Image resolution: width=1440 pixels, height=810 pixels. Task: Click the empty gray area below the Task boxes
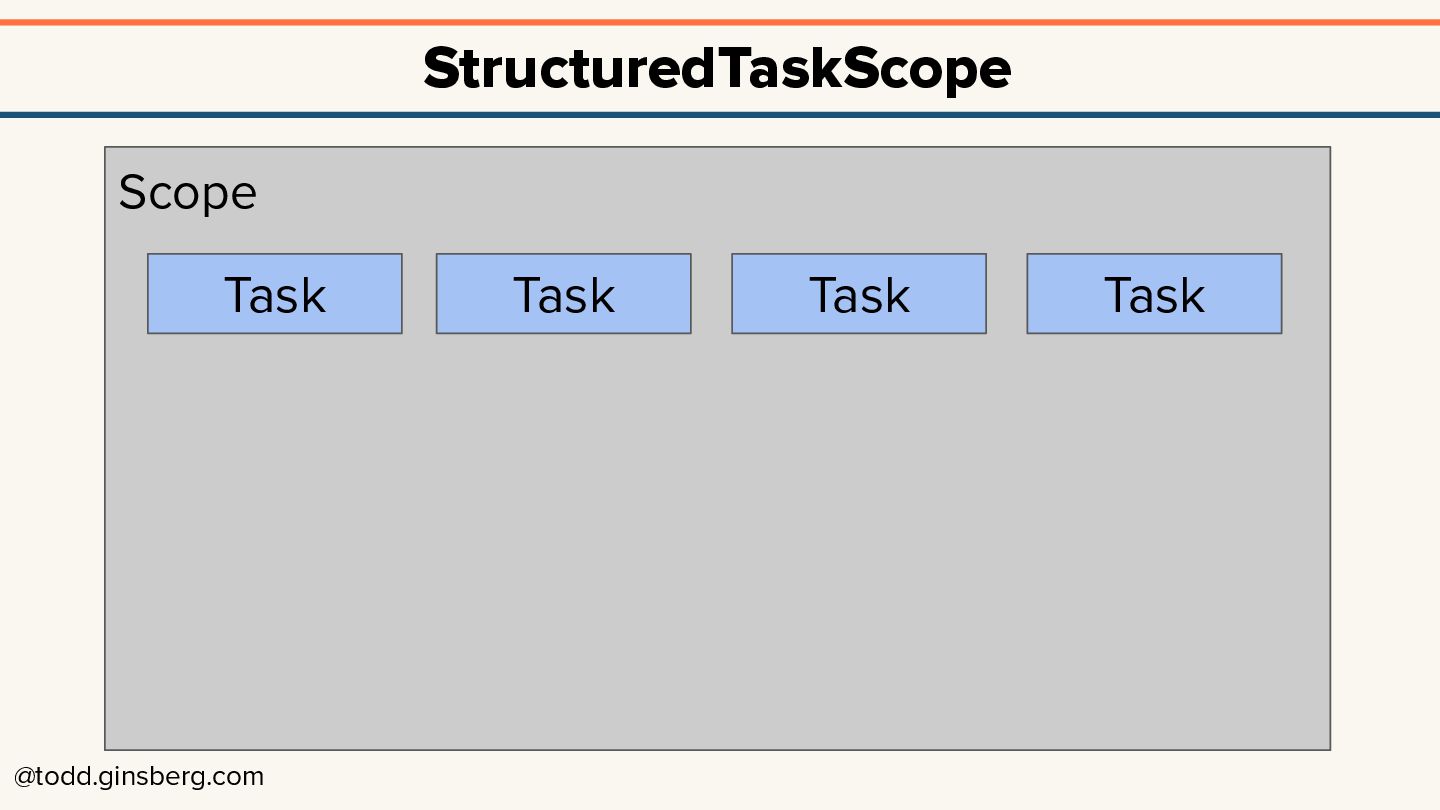click(x=717, y=540)
